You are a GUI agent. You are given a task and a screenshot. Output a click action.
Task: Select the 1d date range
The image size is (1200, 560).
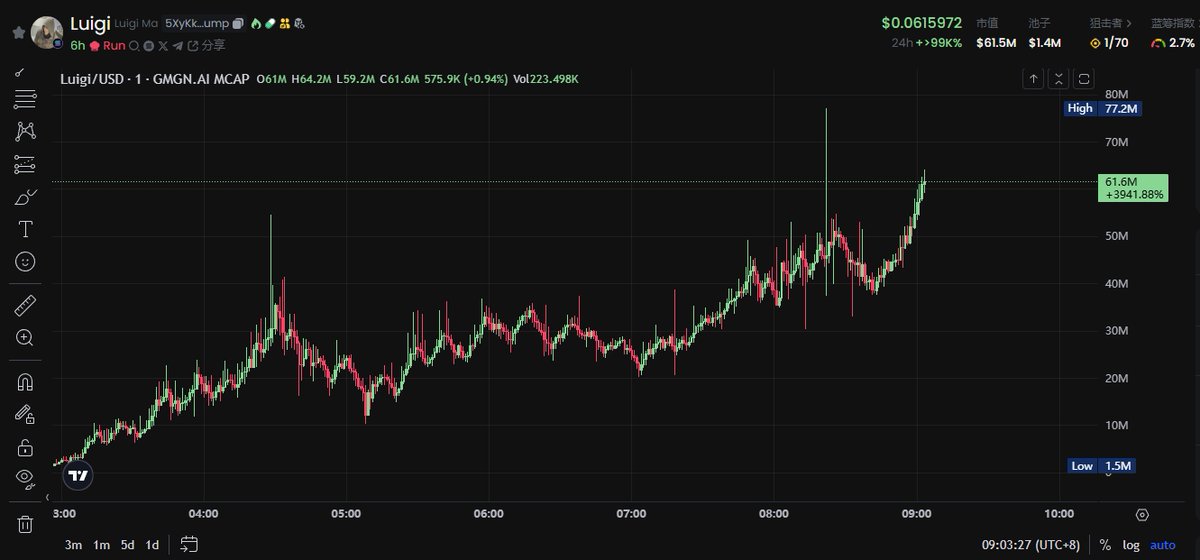tap(152, 545)
